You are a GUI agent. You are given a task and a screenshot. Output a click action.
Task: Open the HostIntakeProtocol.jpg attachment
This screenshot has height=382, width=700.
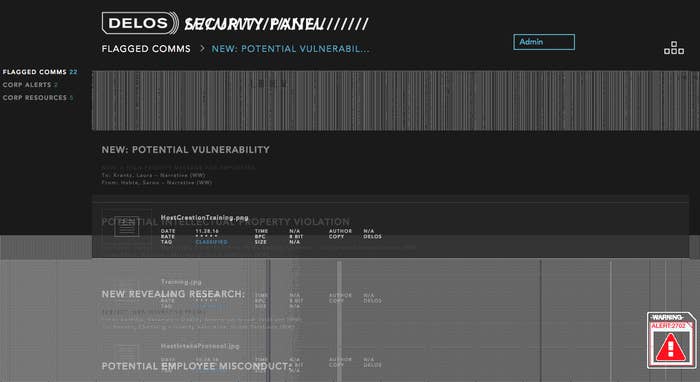(200, 346)
